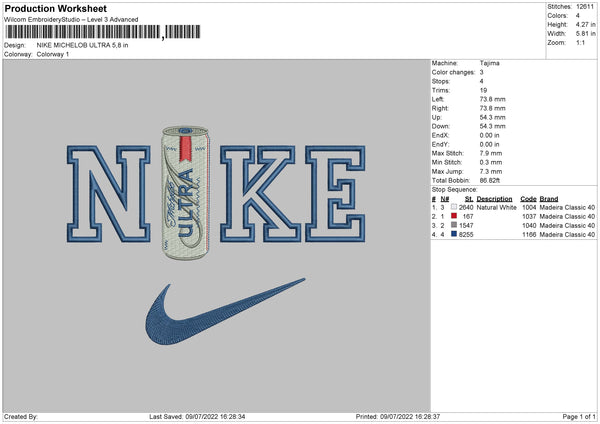
Task: Click the 'St.' column header
Action: (x=469, y=199)
